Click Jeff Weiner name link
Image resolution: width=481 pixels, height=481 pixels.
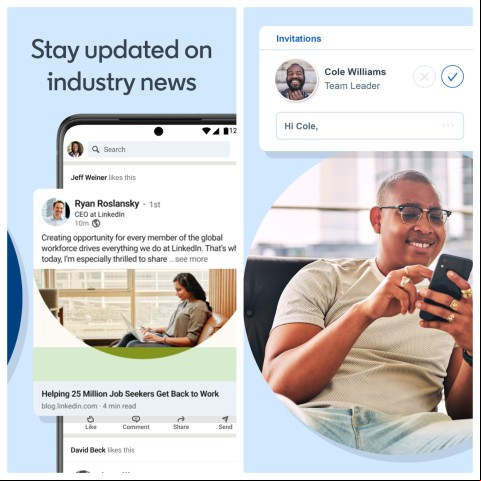pos(89,177)
